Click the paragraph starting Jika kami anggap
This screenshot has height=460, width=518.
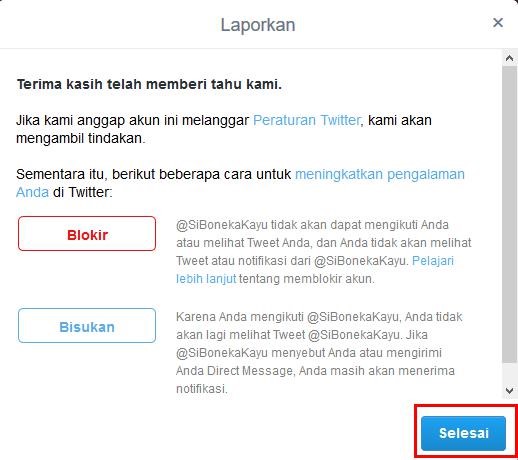(224, 129)
